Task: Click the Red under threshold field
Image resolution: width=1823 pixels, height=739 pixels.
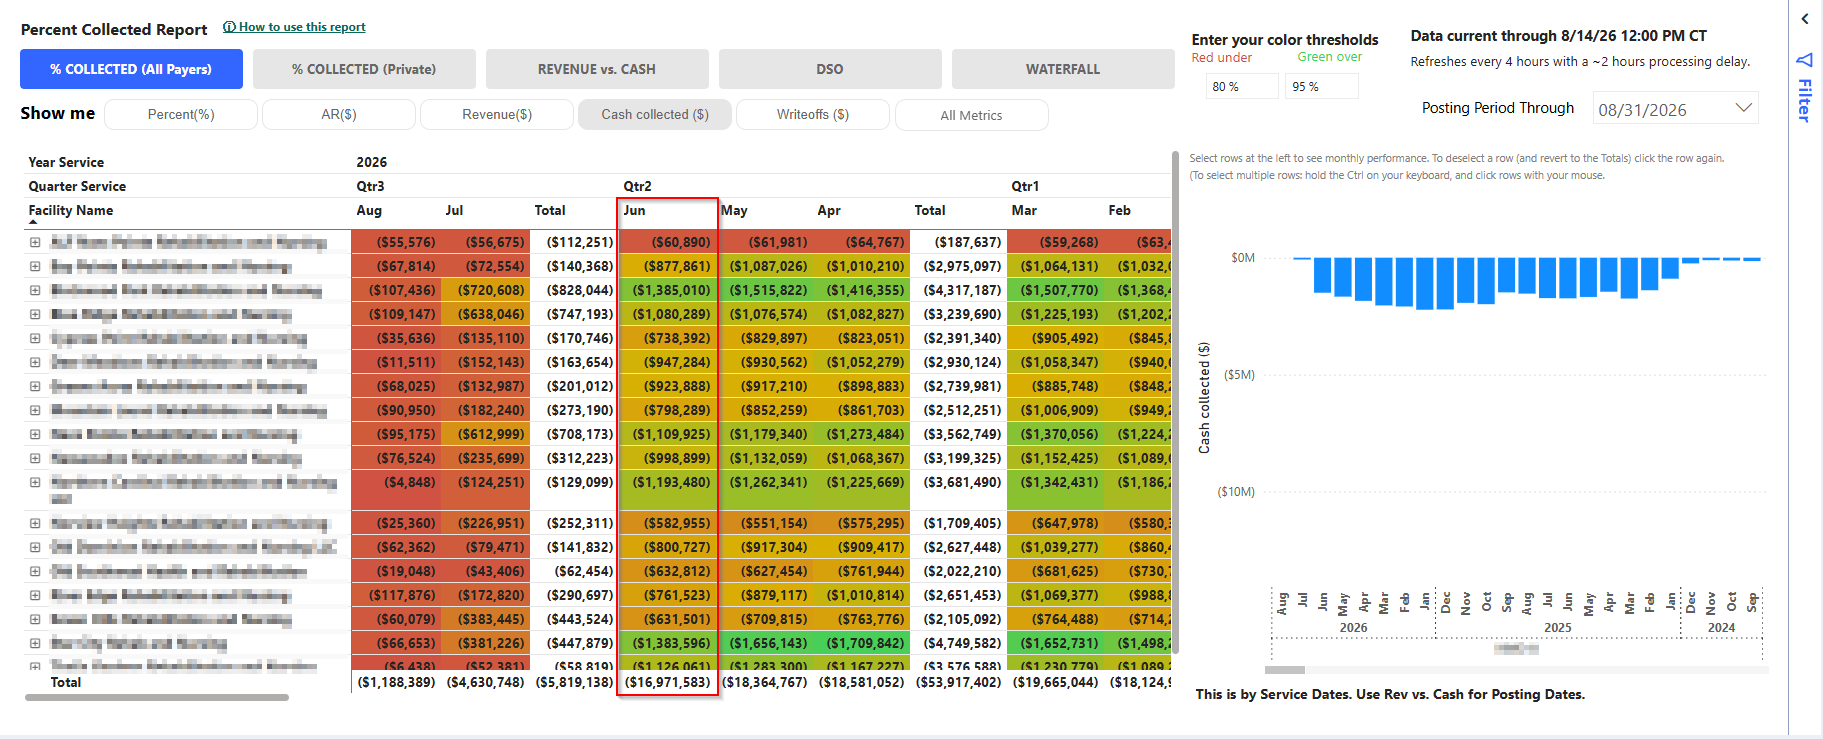Action: (1242, 87)
